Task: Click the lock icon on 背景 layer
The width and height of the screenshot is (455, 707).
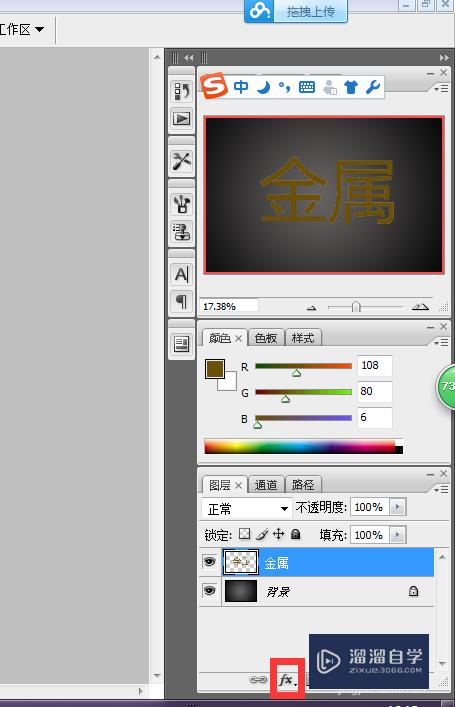Action: (x=413, y=591)
